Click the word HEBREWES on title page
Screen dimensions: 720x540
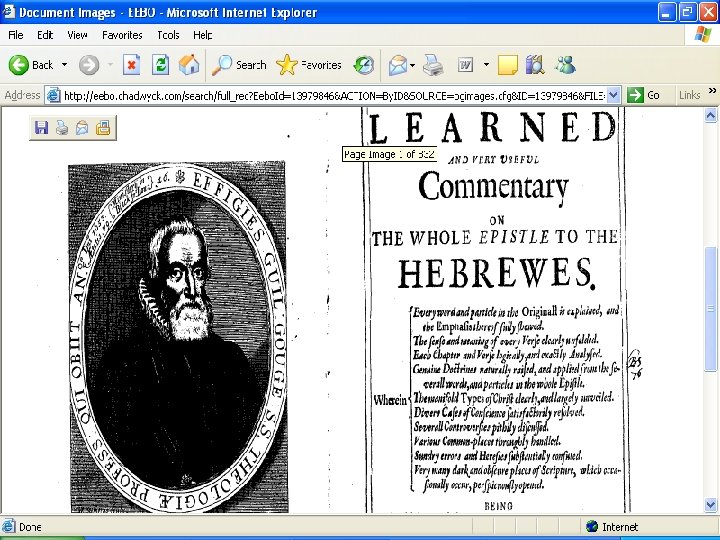click(496, 273)
